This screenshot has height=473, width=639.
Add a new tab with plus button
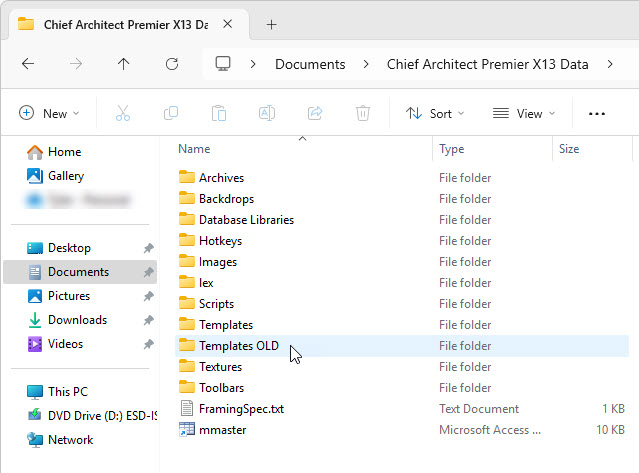[x=271, y=25]
